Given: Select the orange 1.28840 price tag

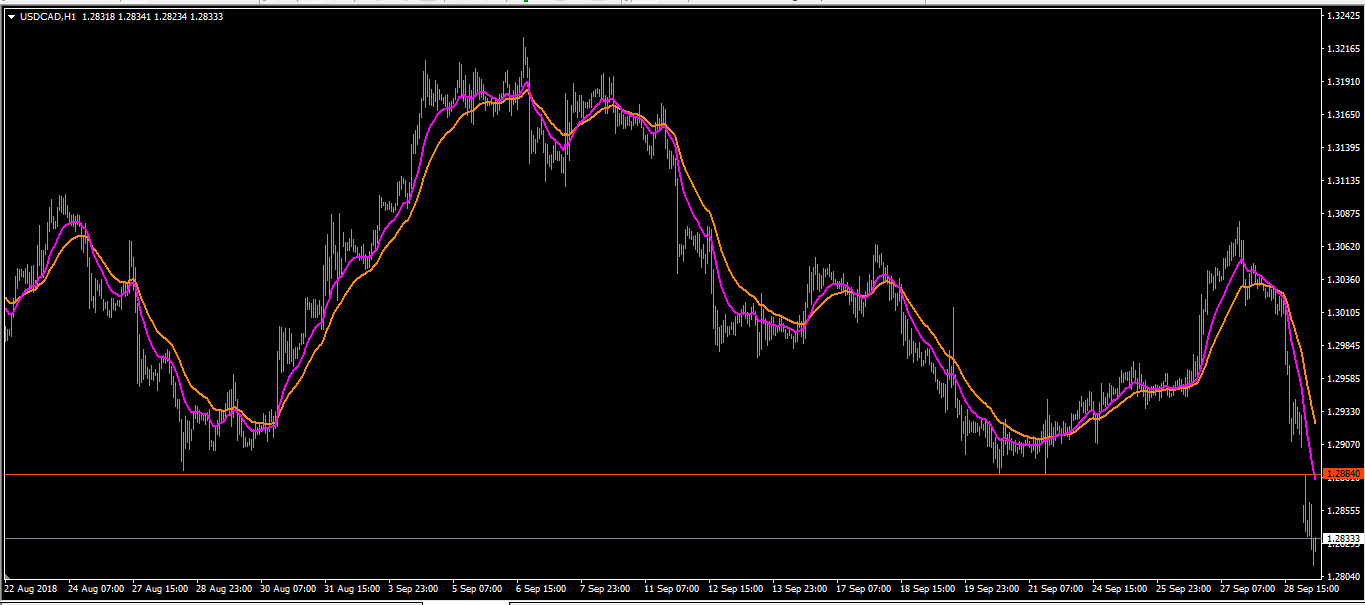Looking at the screenshot, I should 1342,473.
